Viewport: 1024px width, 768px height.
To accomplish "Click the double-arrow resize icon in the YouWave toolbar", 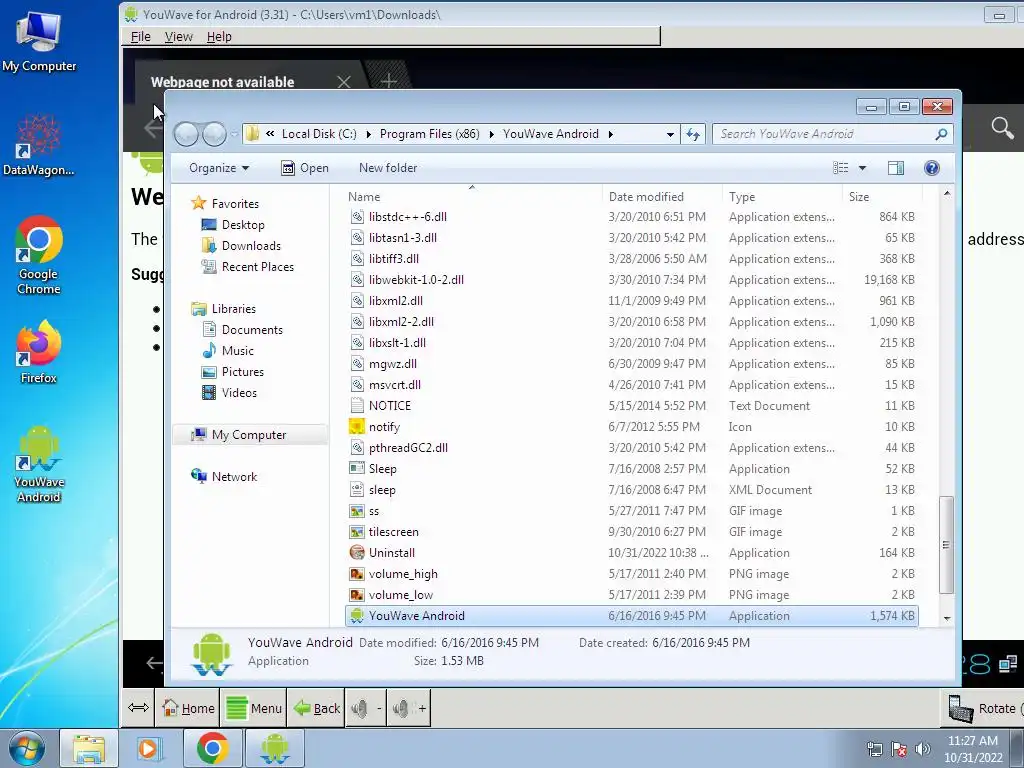I will (x=138, y=708).
